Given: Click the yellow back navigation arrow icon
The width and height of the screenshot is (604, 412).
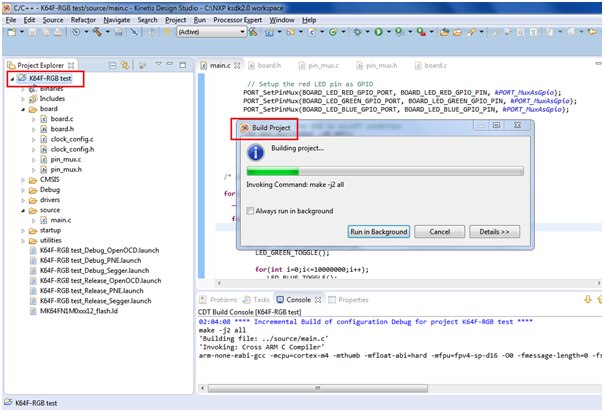Looking at the screenshot, I should point(592,32).
